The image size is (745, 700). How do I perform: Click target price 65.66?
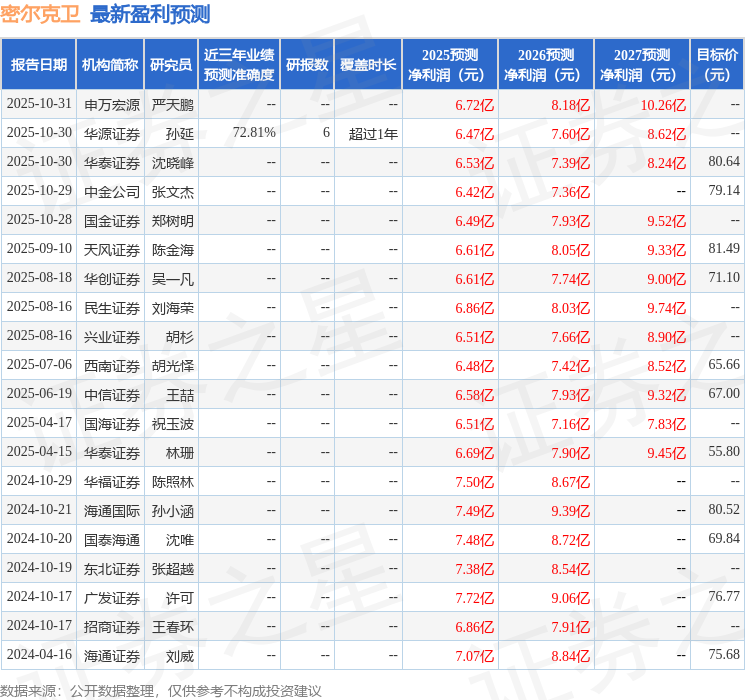pos(724,364)
